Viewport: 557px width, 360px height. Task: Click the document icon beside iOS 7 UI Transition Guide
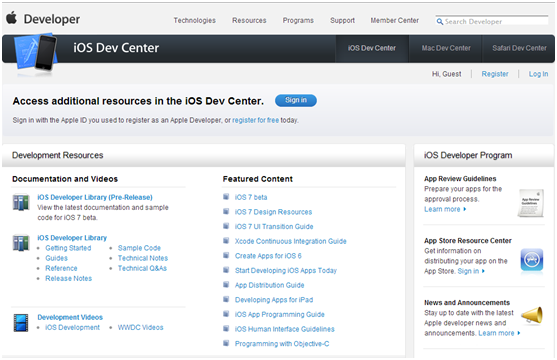[226, 226]
